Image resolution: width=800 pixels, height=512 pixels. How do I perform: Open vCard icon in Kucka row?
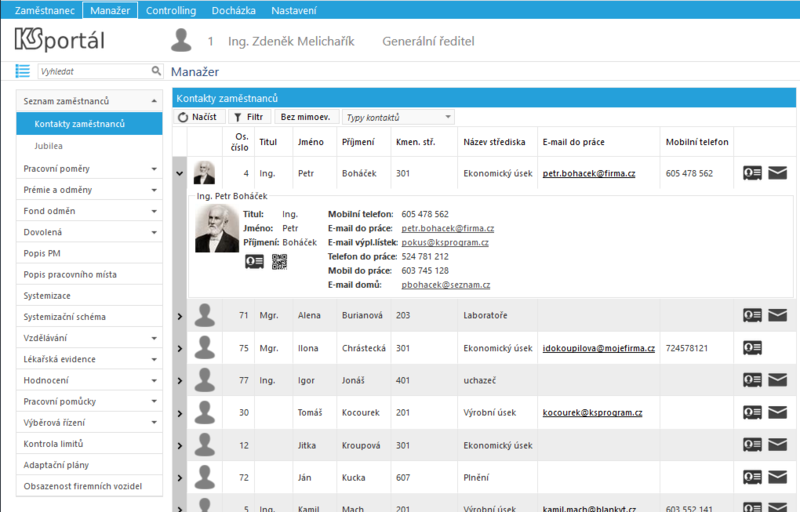click(x=752, y=477)
